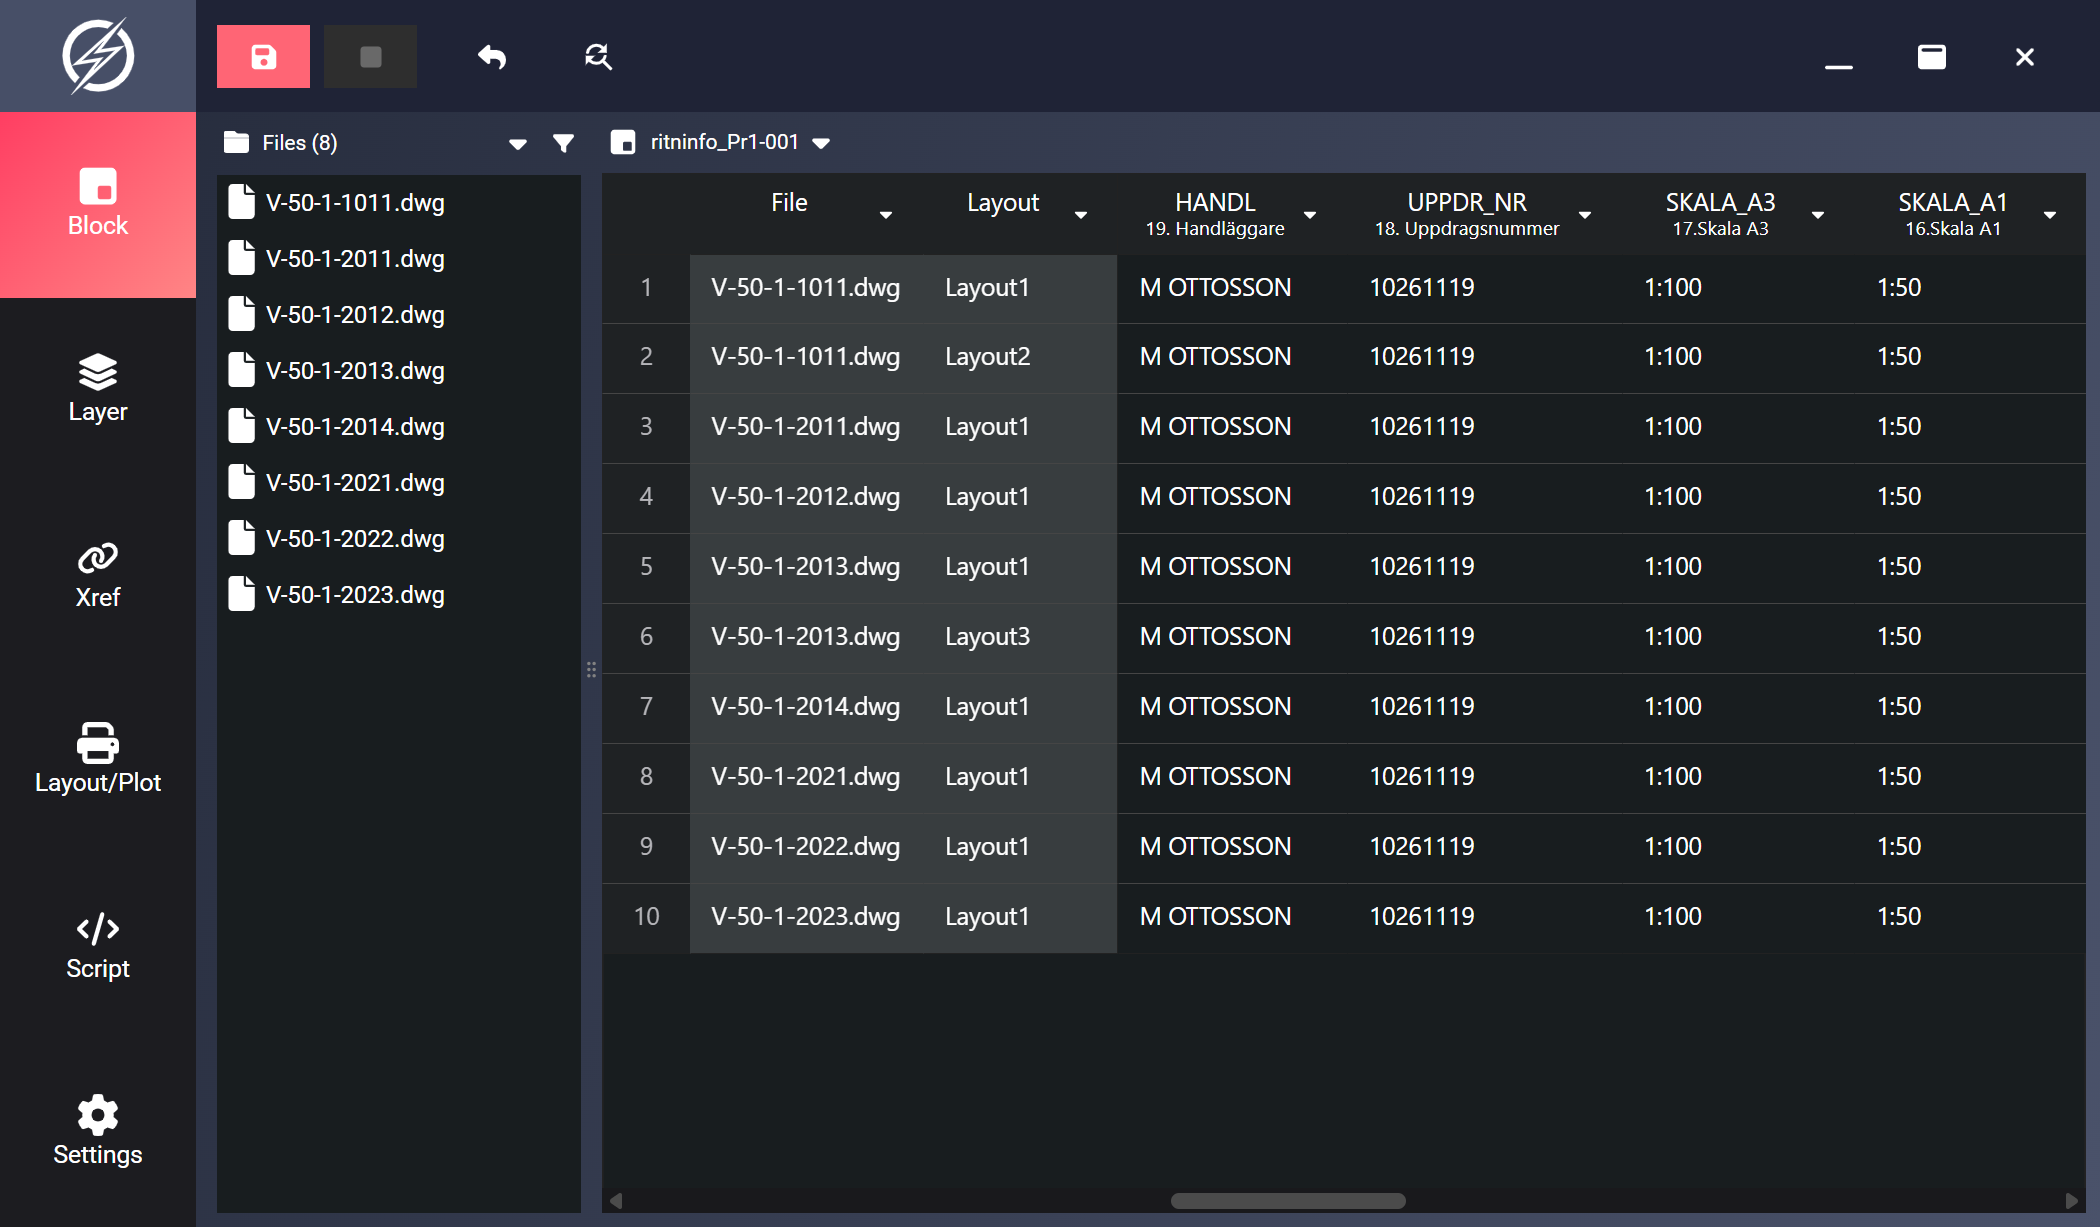The height and width of the screenshot is (1227, 2100).
Task: Select row number 10 in the table
Action: [646, 917]
